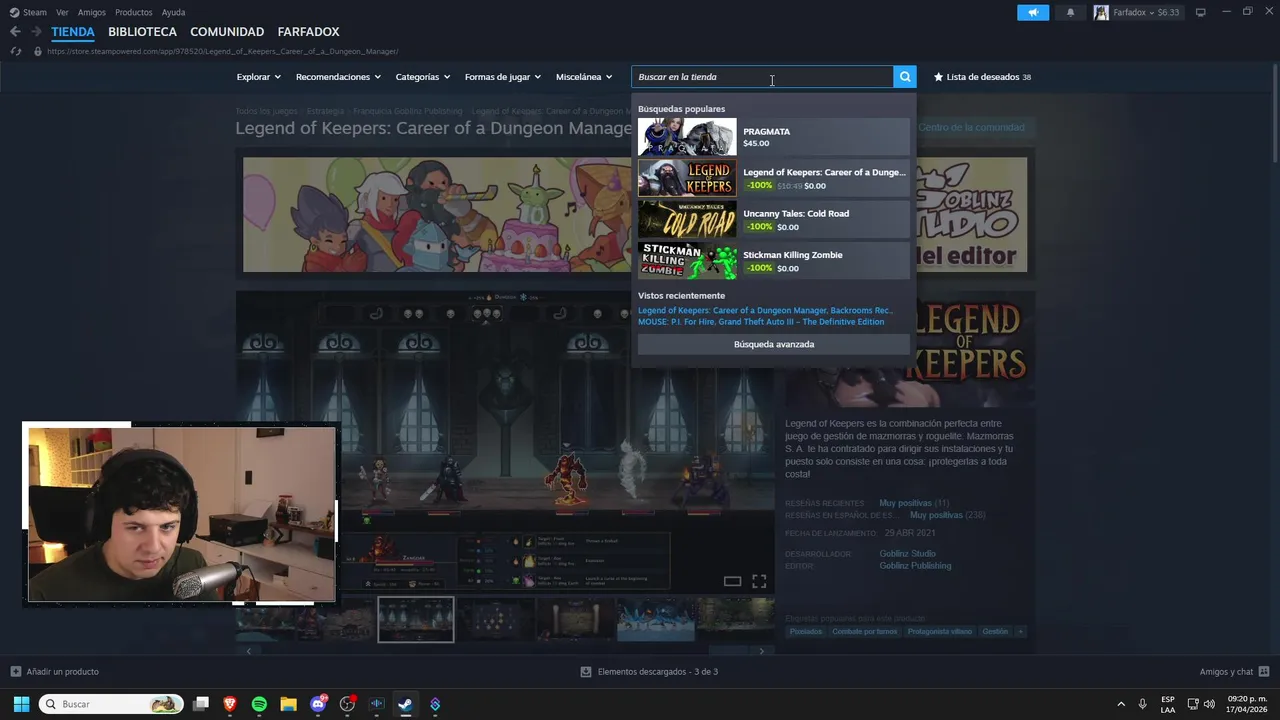Select Uncanny Tales: Cold Road suggestion
Screen dimensions: 1280x720
[x=774, y=219]
